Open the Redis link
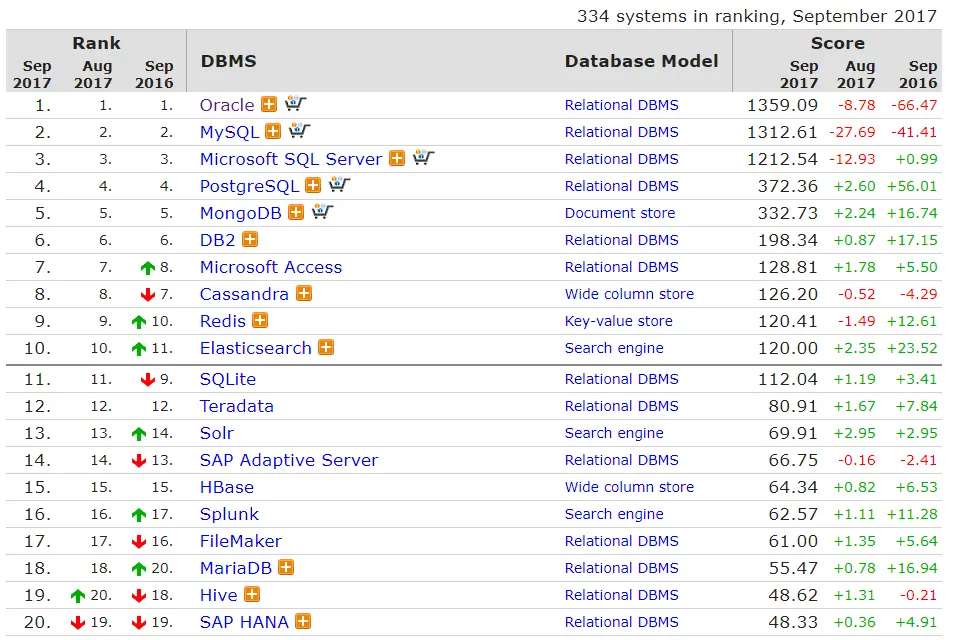 (x=223, y=321)
